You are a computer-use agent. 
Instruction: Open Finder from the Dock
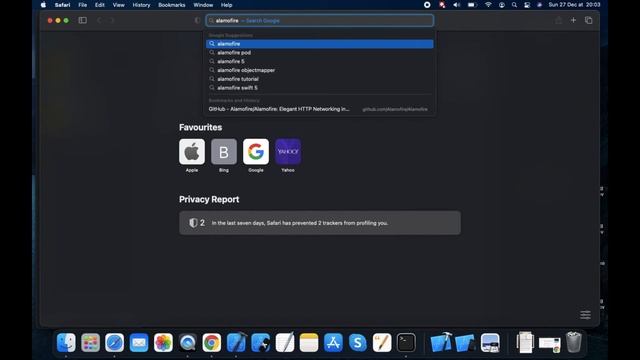pyautogui.click(x=66, y=342)
